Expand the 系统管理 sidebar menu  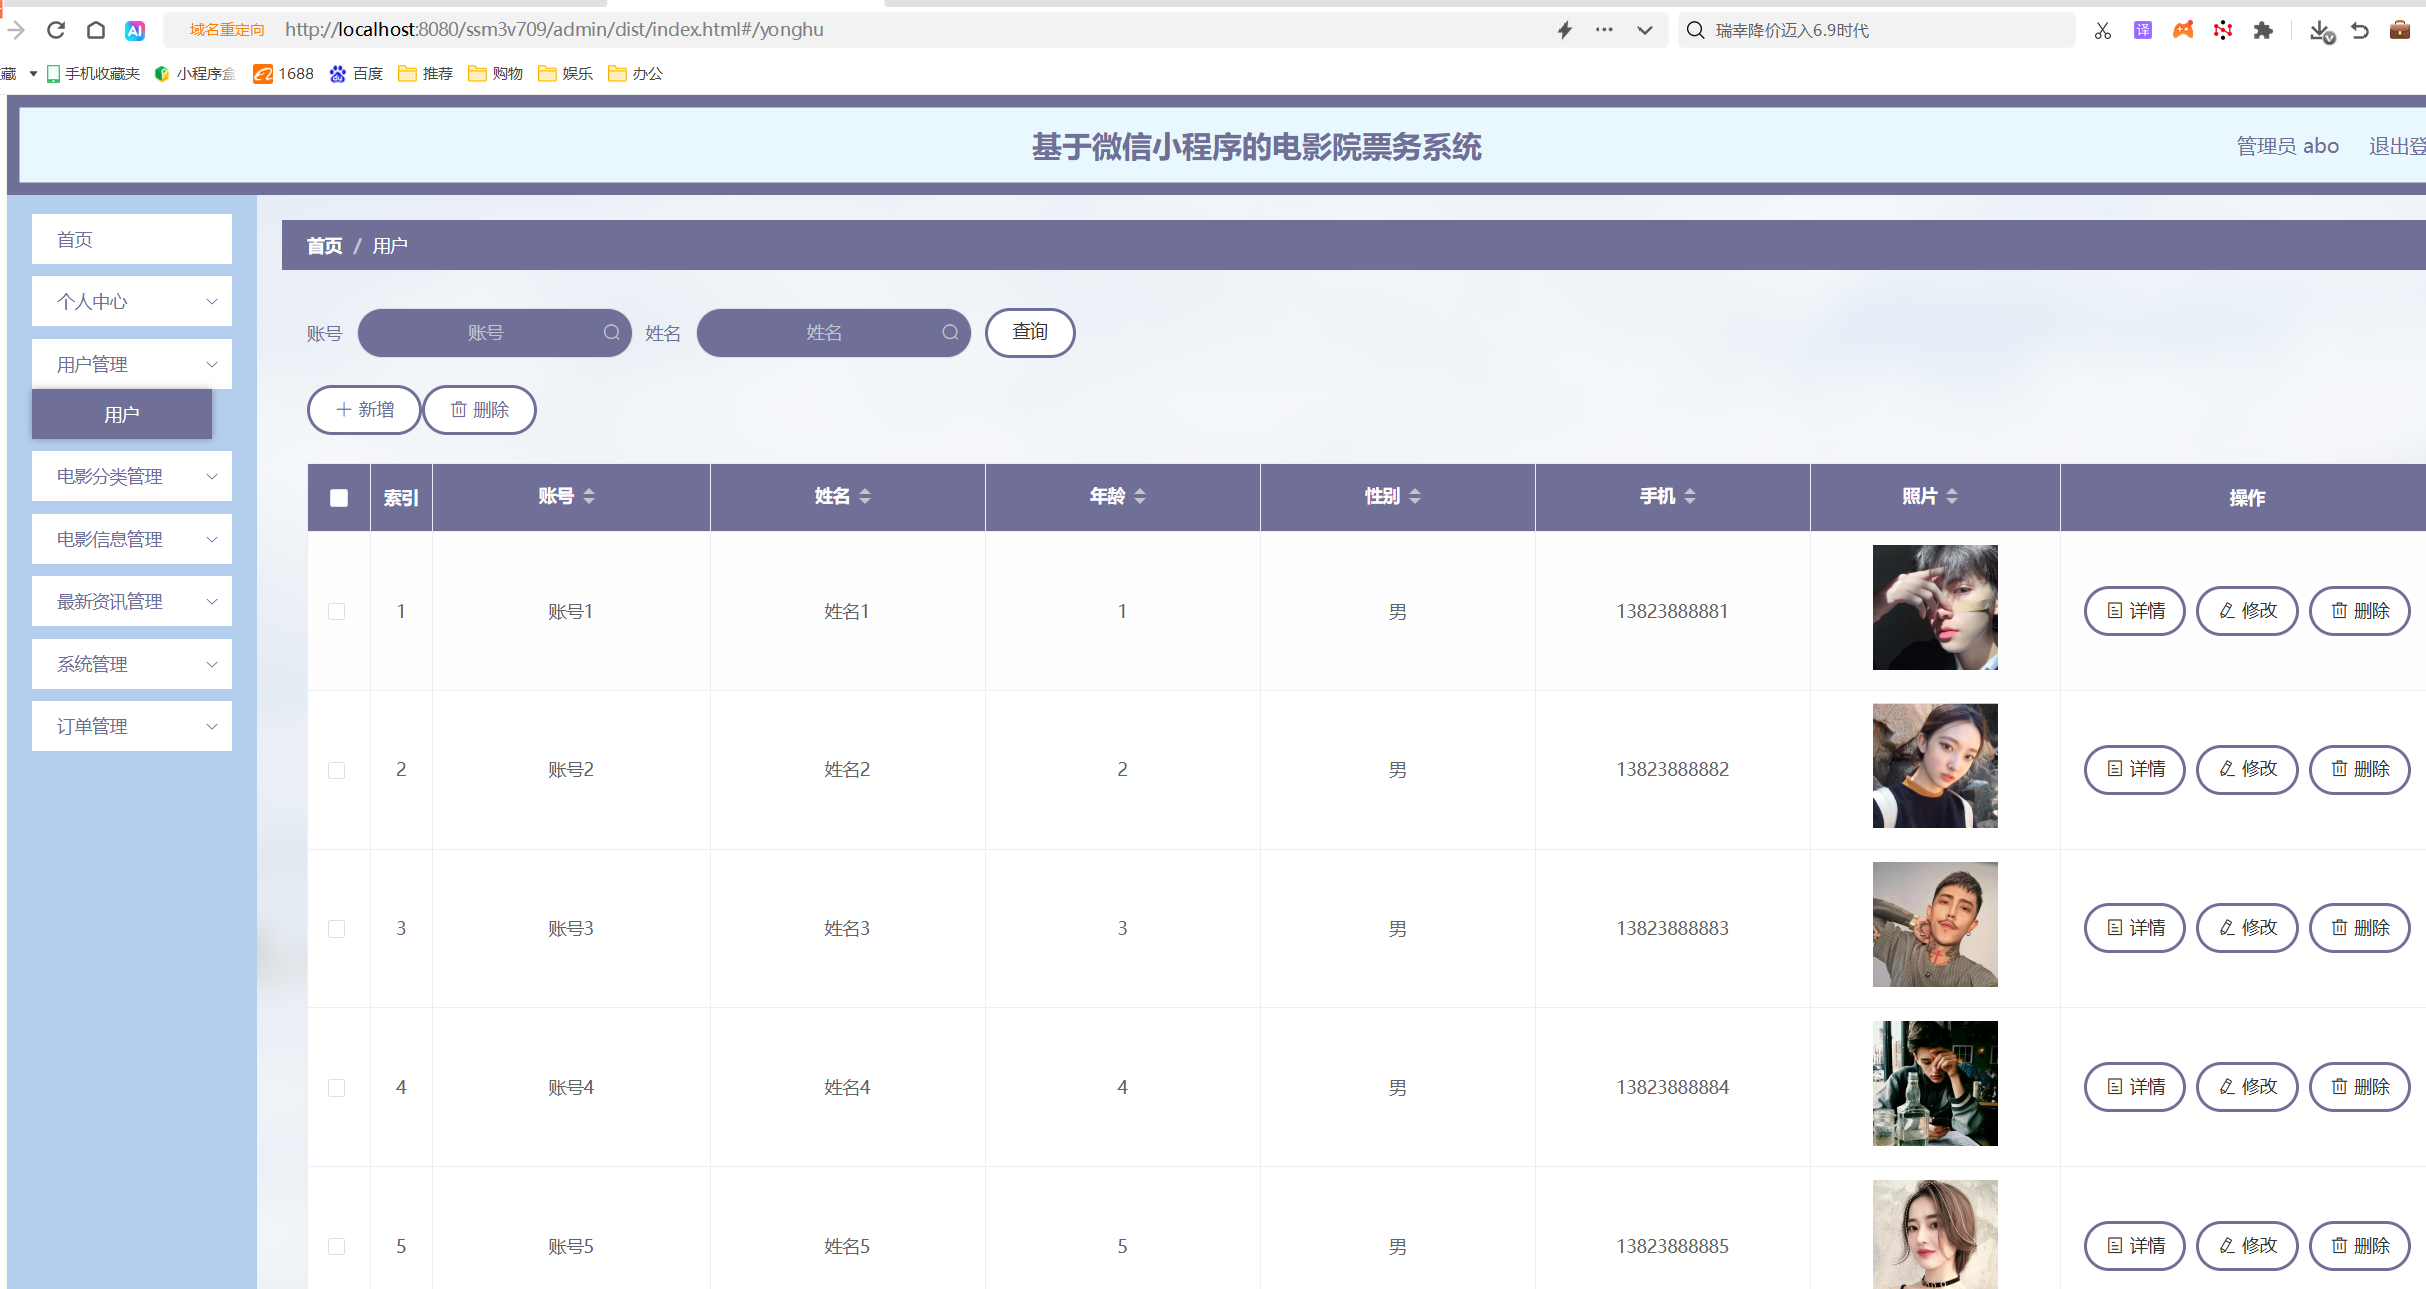pos(132,664)
